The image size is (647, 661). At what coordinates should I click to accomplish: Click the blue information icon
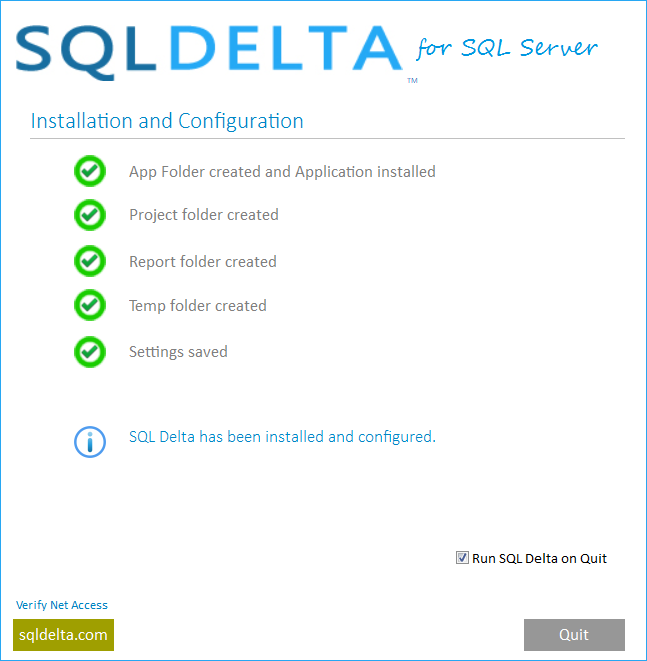click(x=90, y=441)
